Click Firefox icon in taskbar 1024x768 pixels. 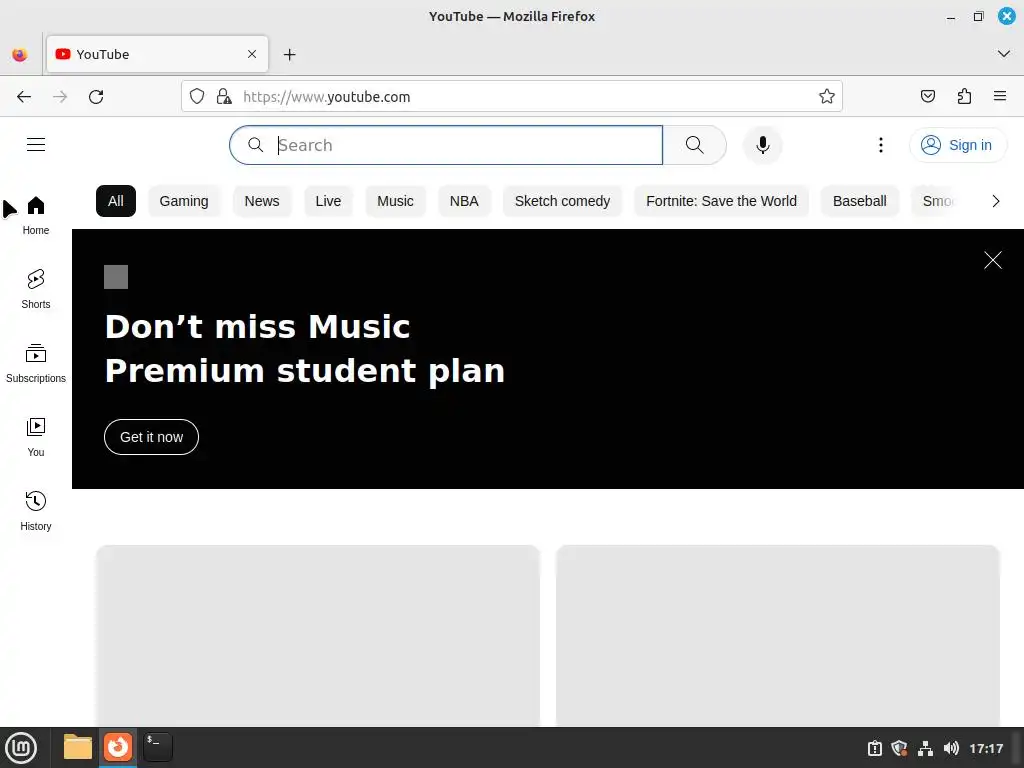pos(118,747)
